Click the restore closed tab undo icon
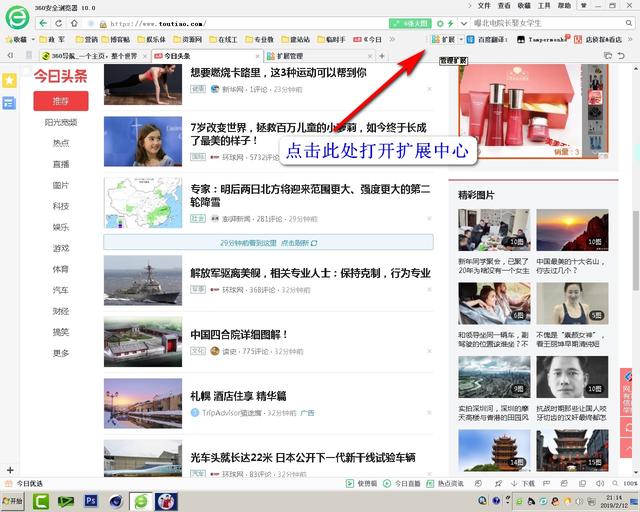This screenshot has height=512, width=640. (621, 56)
